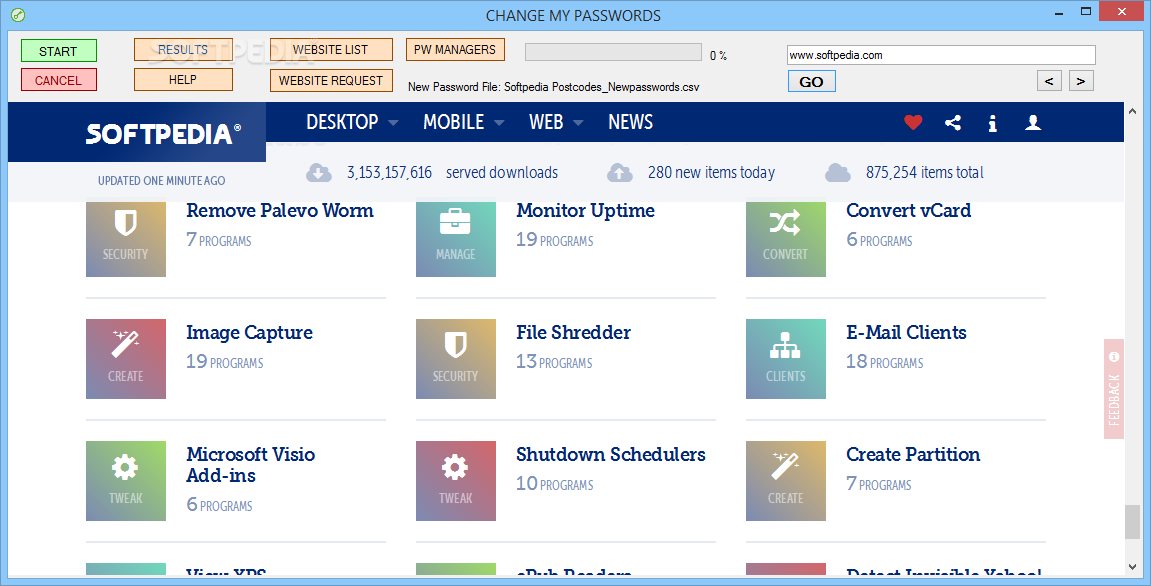
Task: Click the app icon in the title bar
Action: coord(18,15)
